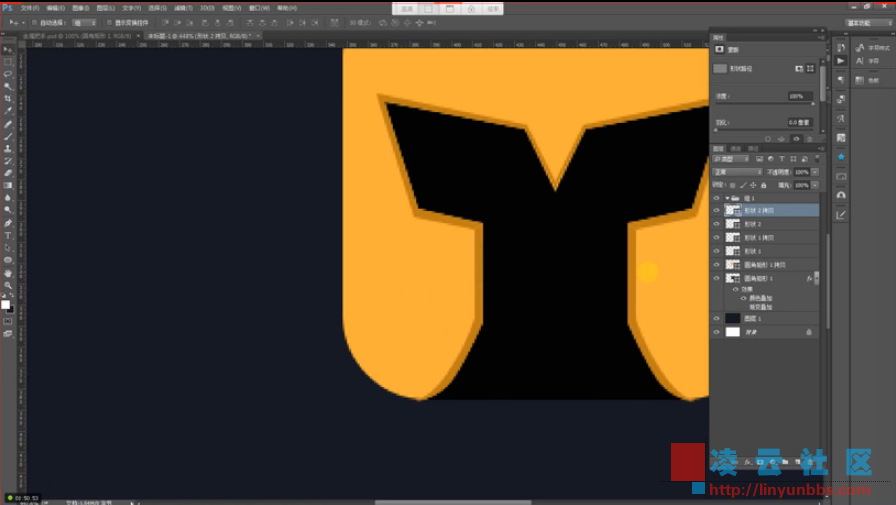Toggle visibility of 组 1 group

pyautogui.click(x=717, y=198)
